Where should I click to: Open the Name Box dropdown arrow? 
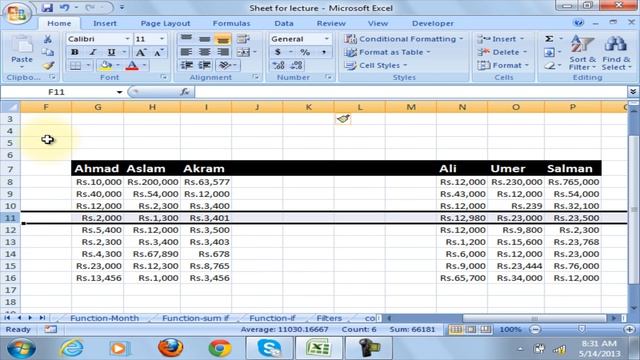click(119, 92)
